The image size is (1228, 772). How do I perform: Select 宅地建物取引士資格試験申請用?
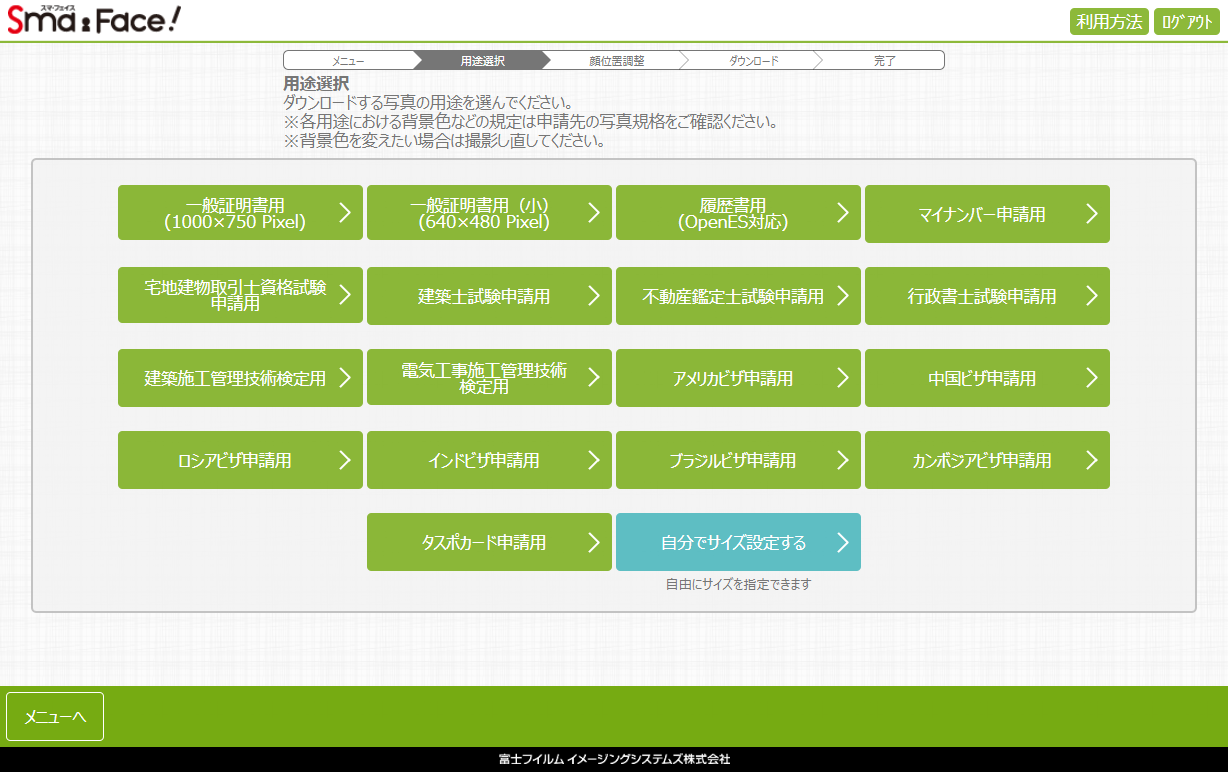[x=235, y=295]
